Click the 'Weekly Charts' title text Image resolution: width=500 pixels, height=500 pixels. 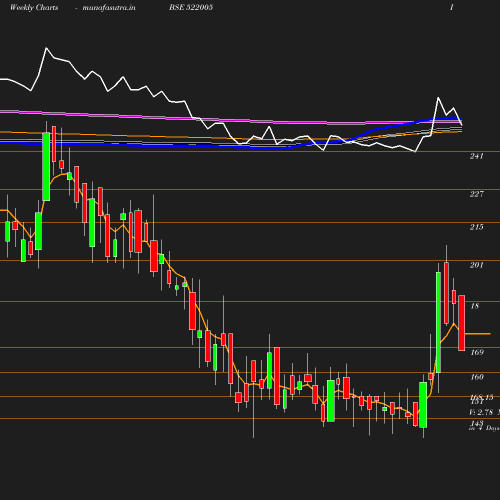tap(34, 7)
